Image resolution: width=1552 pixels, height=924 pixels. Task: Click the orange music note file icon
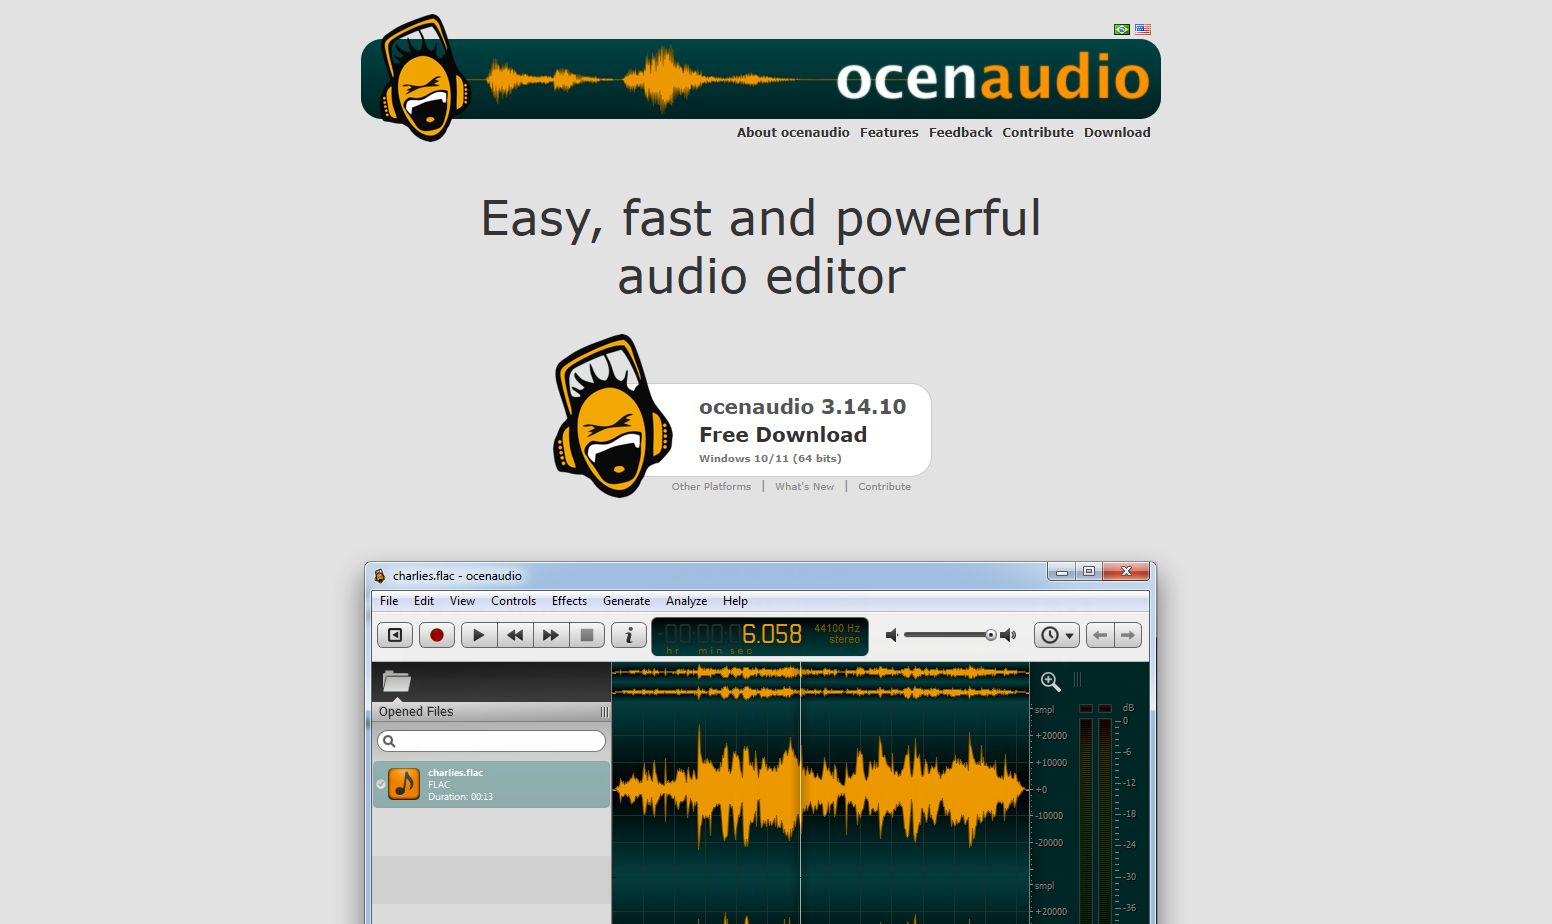pos(404,784)
